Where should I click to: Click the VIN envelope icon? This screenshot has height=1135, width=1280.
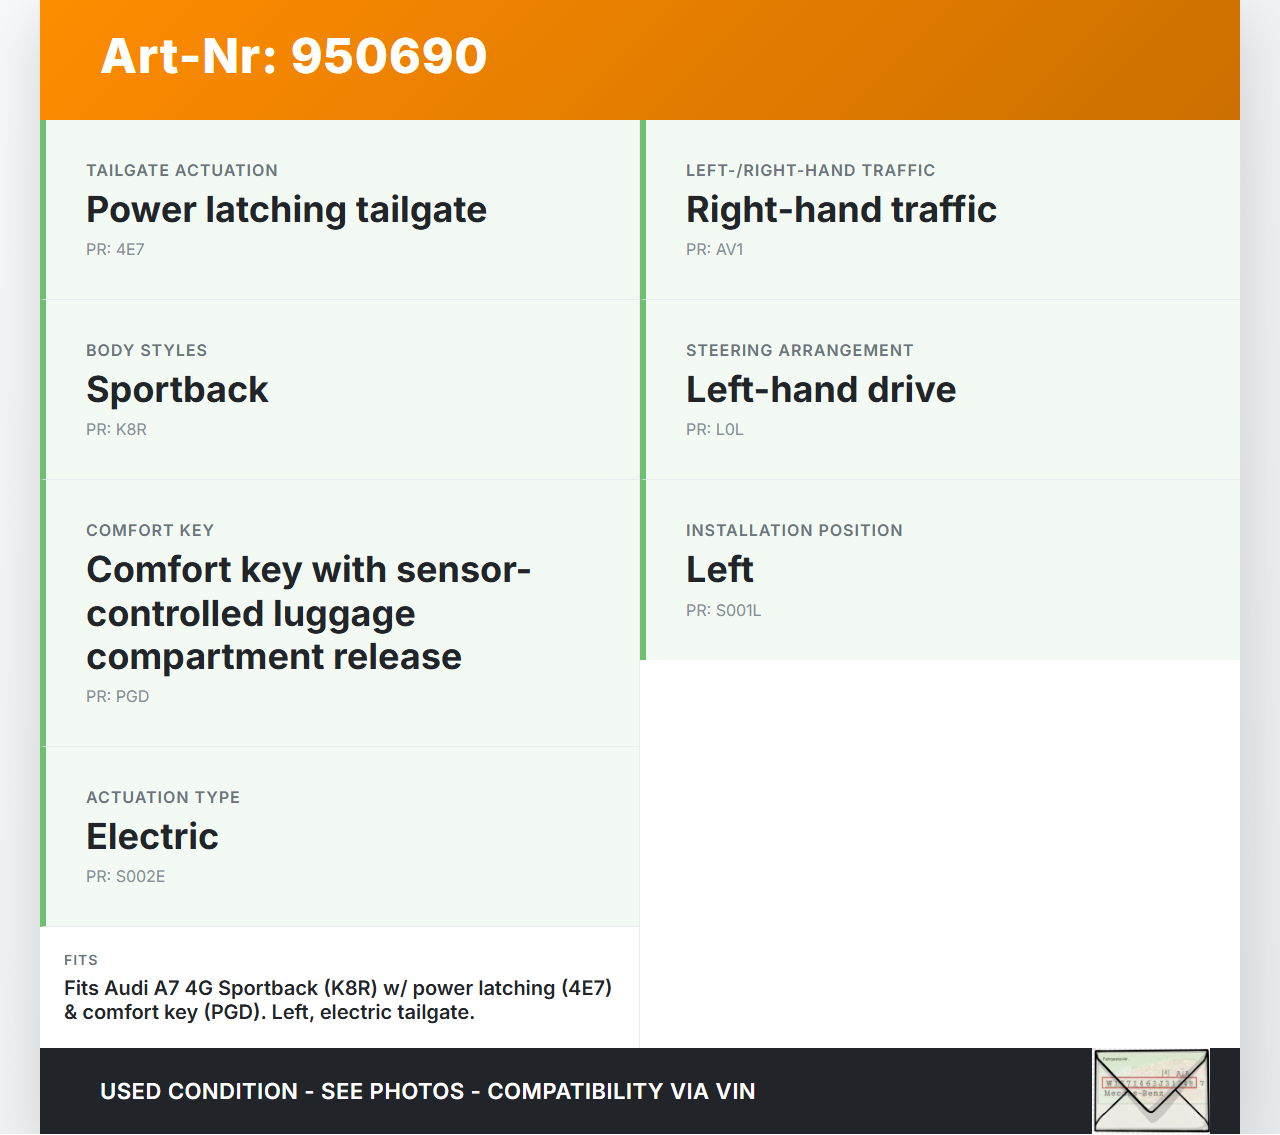click(x=1151, y=1090)
